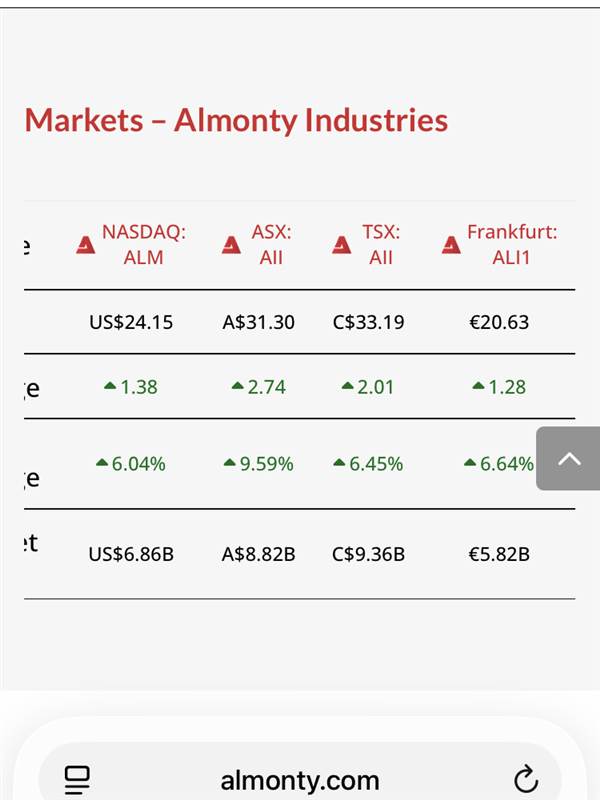Open the page options icon in address bar
This screenshot has width=600, height=800.
pos(77,779)
